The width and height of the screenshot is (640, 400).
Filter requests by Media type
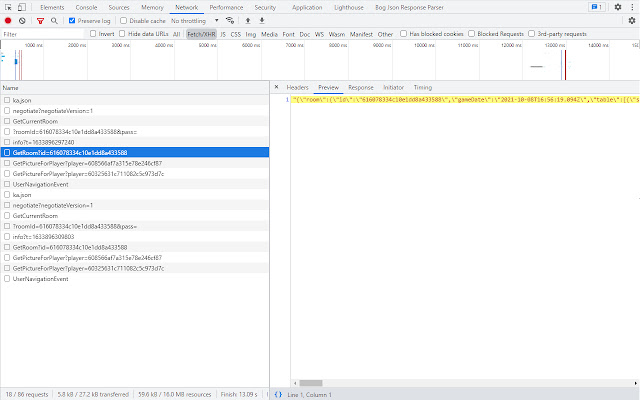tap(269, 34)
